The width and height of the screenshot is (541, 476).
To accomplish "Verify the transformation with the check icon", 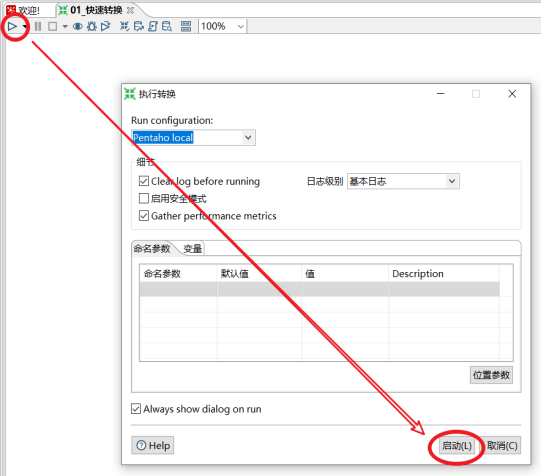I will (x=125, y=26).
